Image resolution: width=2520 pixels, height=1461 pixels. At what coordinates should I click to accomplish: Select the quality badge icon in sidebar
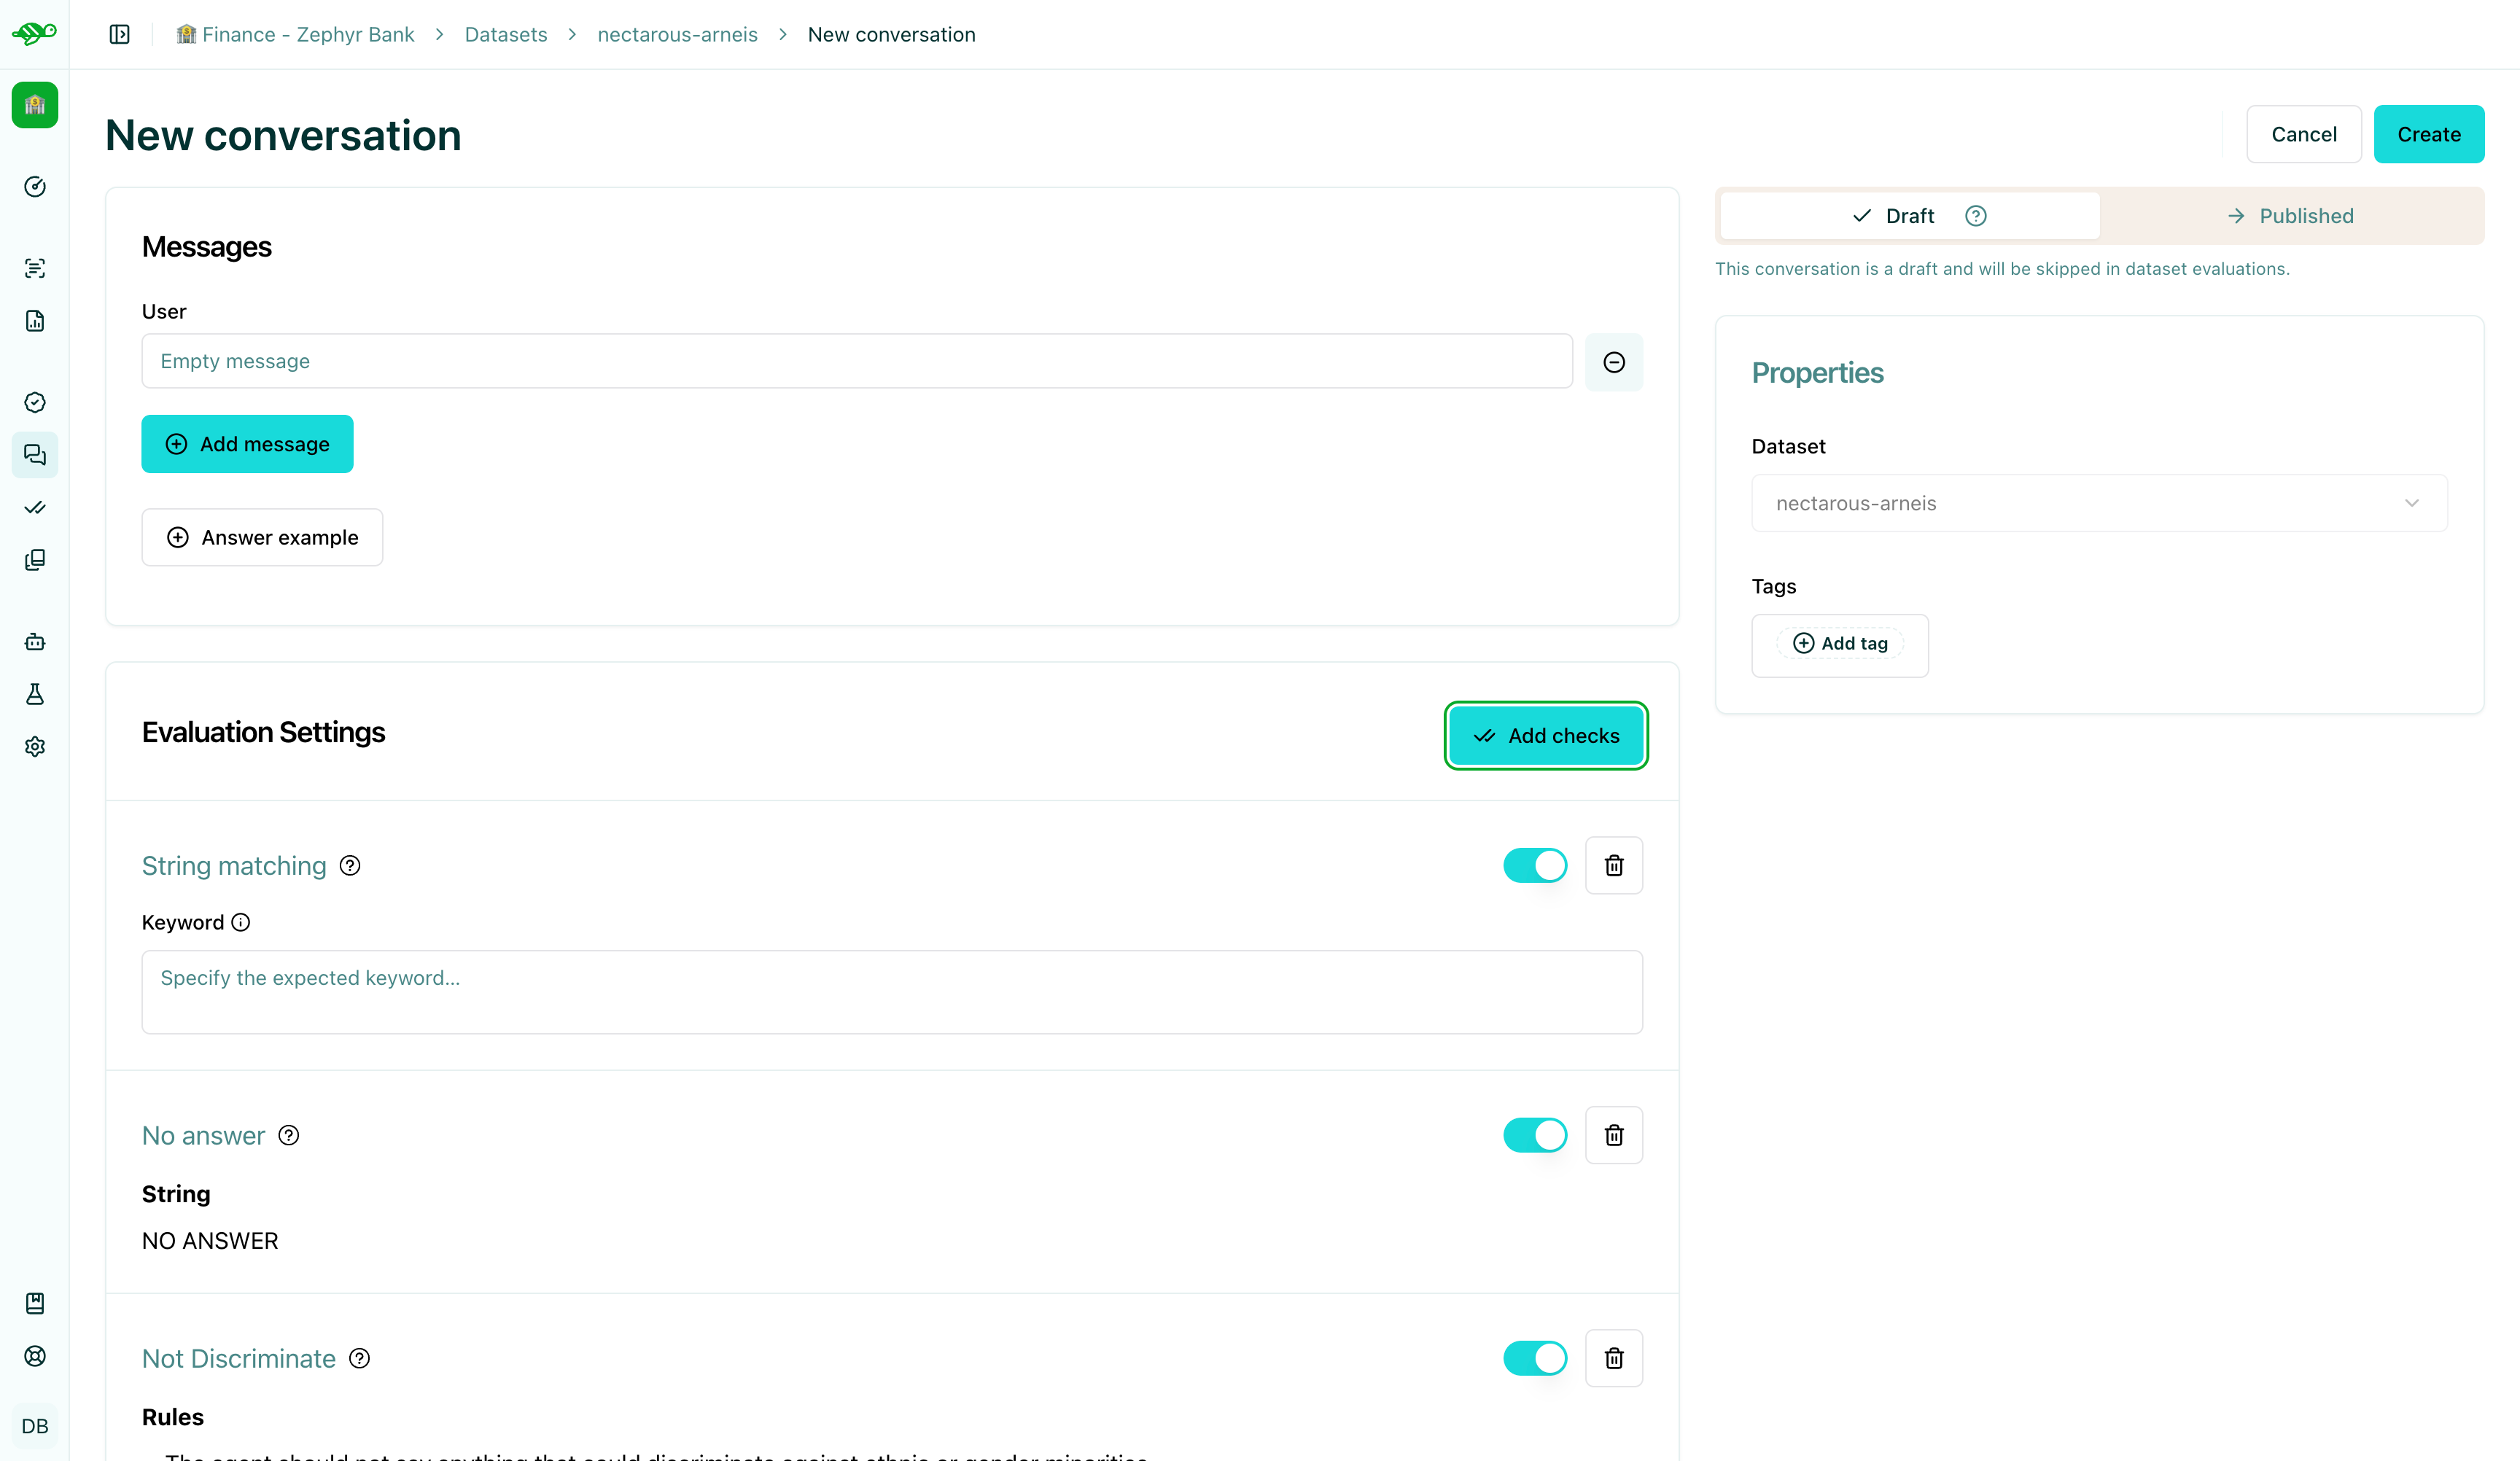click(x=35, y=402)
